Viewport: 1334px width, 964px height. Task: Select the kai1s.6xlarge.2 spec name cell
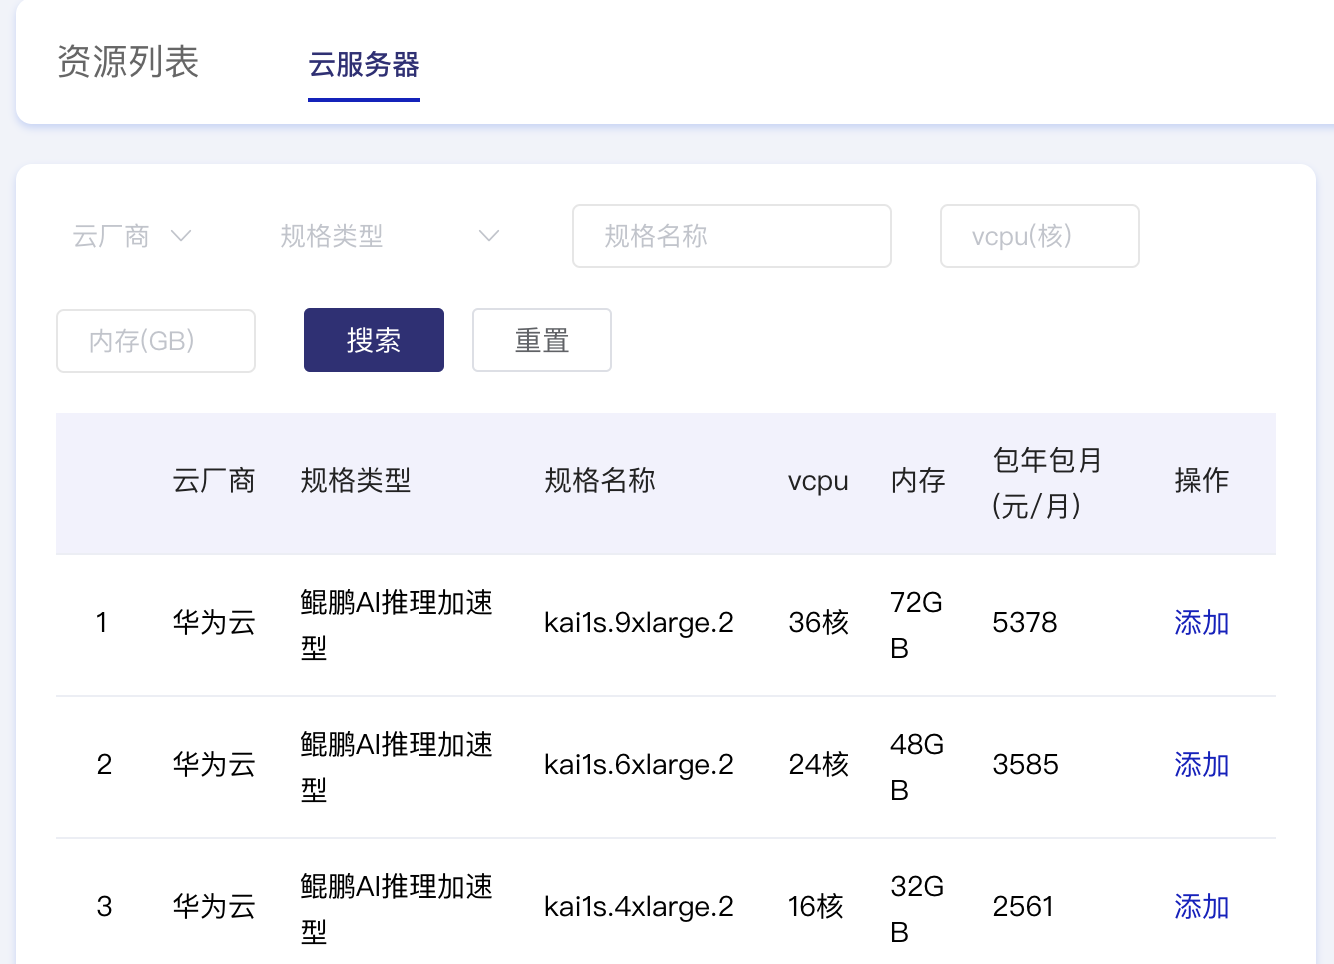[x=639, y=765]
